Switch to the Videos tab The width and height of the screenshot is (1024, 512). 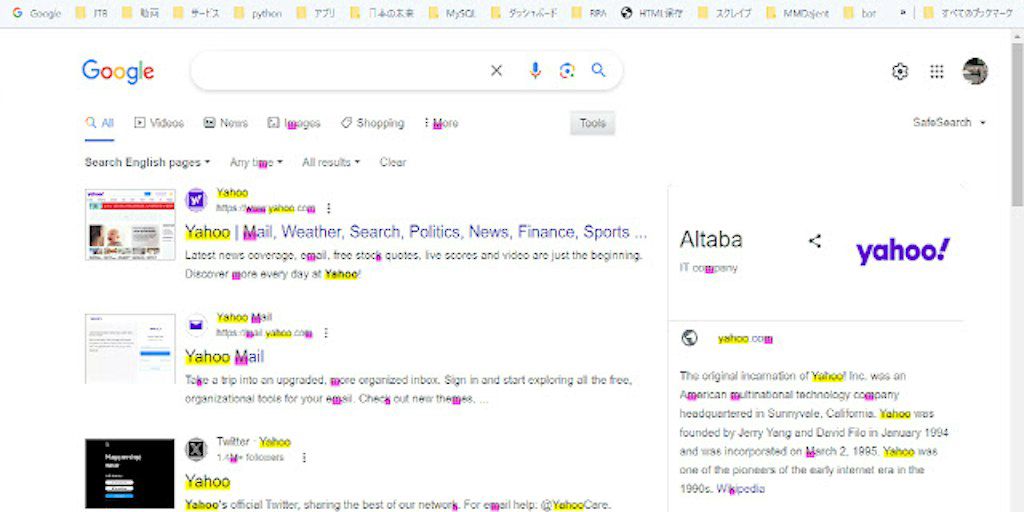point(159,123)
